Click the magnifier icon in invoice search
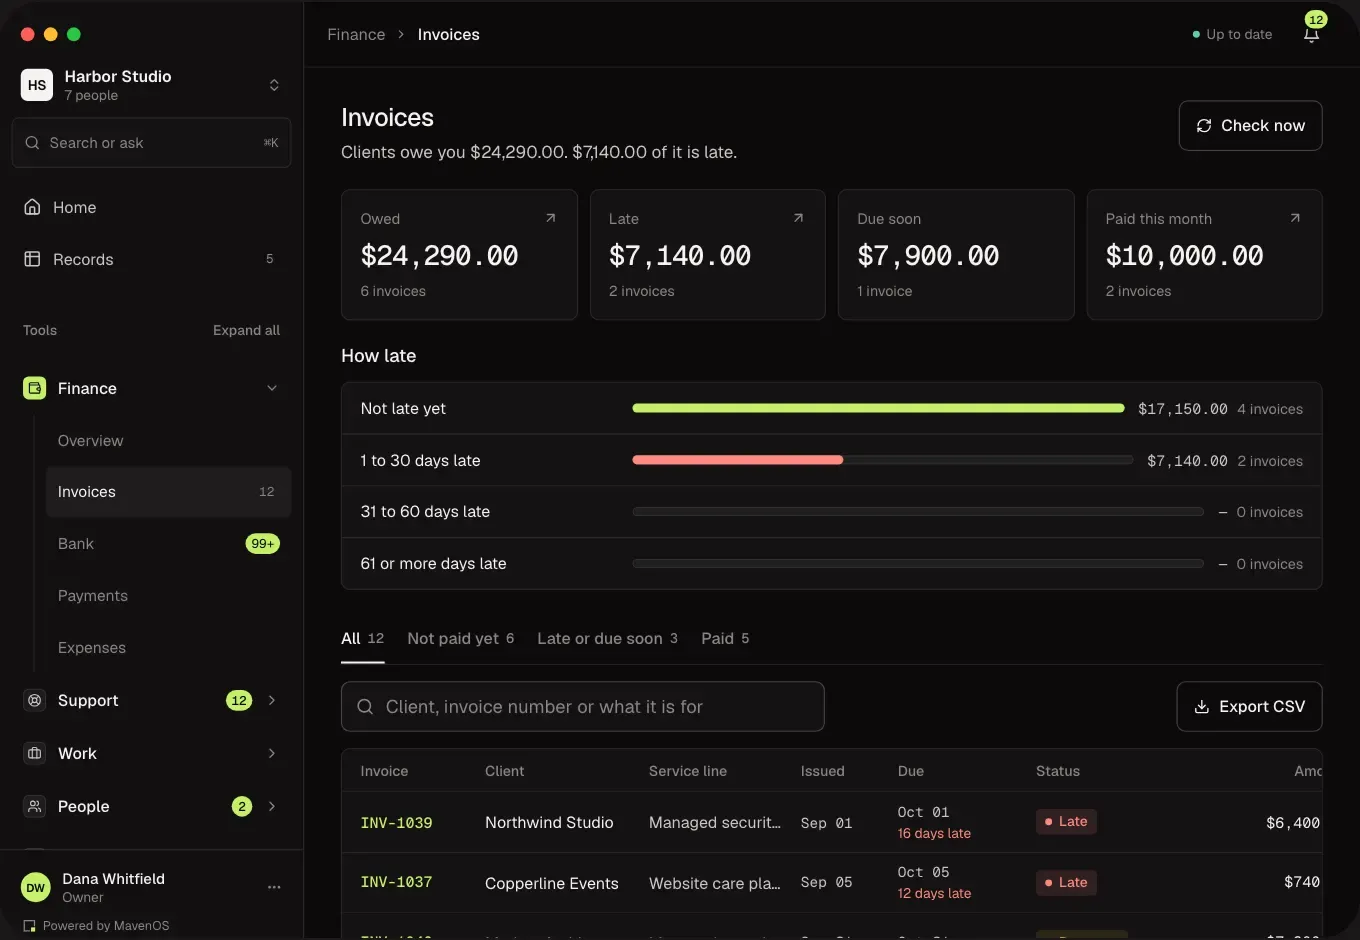 tap(365, 707)
